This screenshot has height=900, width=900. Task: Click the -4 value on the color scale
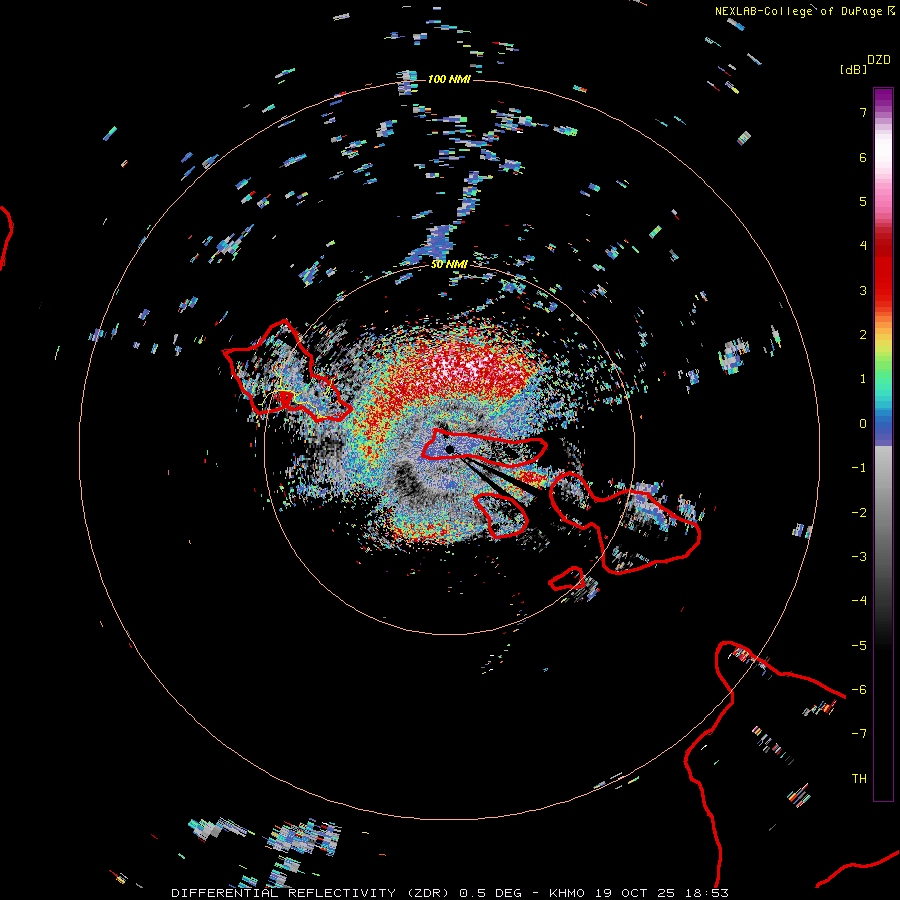pyautogui.click(x=859, y=601)
